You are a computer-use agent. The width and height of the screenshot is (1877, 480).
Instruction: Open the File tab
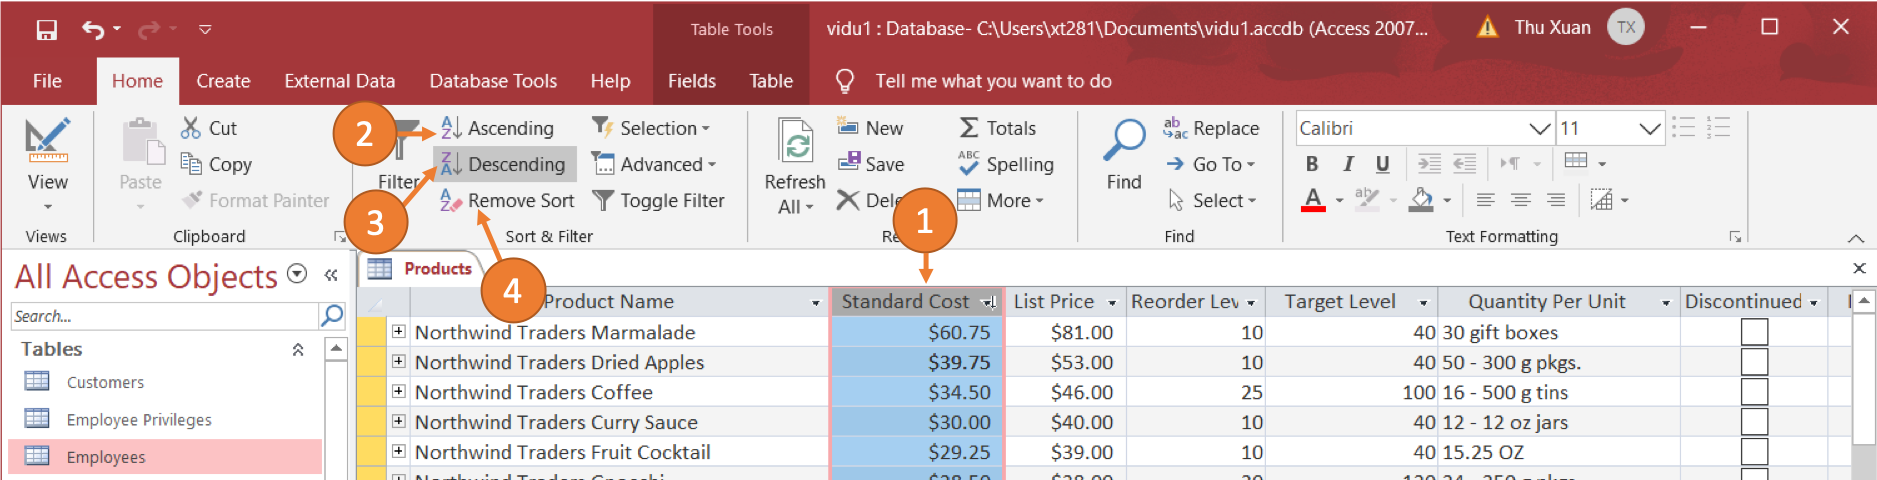tap(47, 81)
